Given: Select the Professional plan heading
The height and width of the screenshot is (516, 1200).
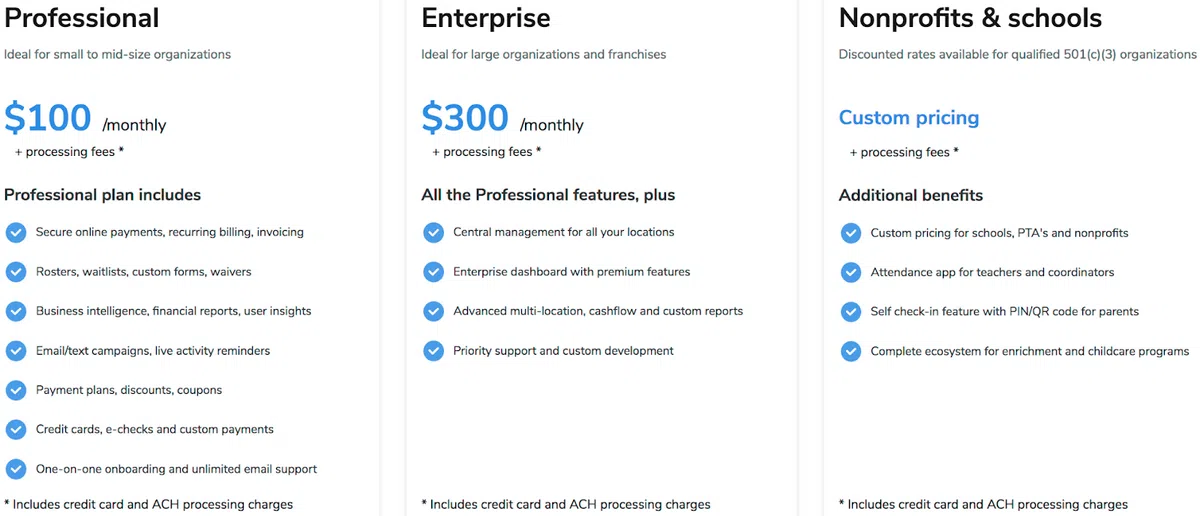Looking at the screenshot, I should pyautogui.click(x=81, y=18).
